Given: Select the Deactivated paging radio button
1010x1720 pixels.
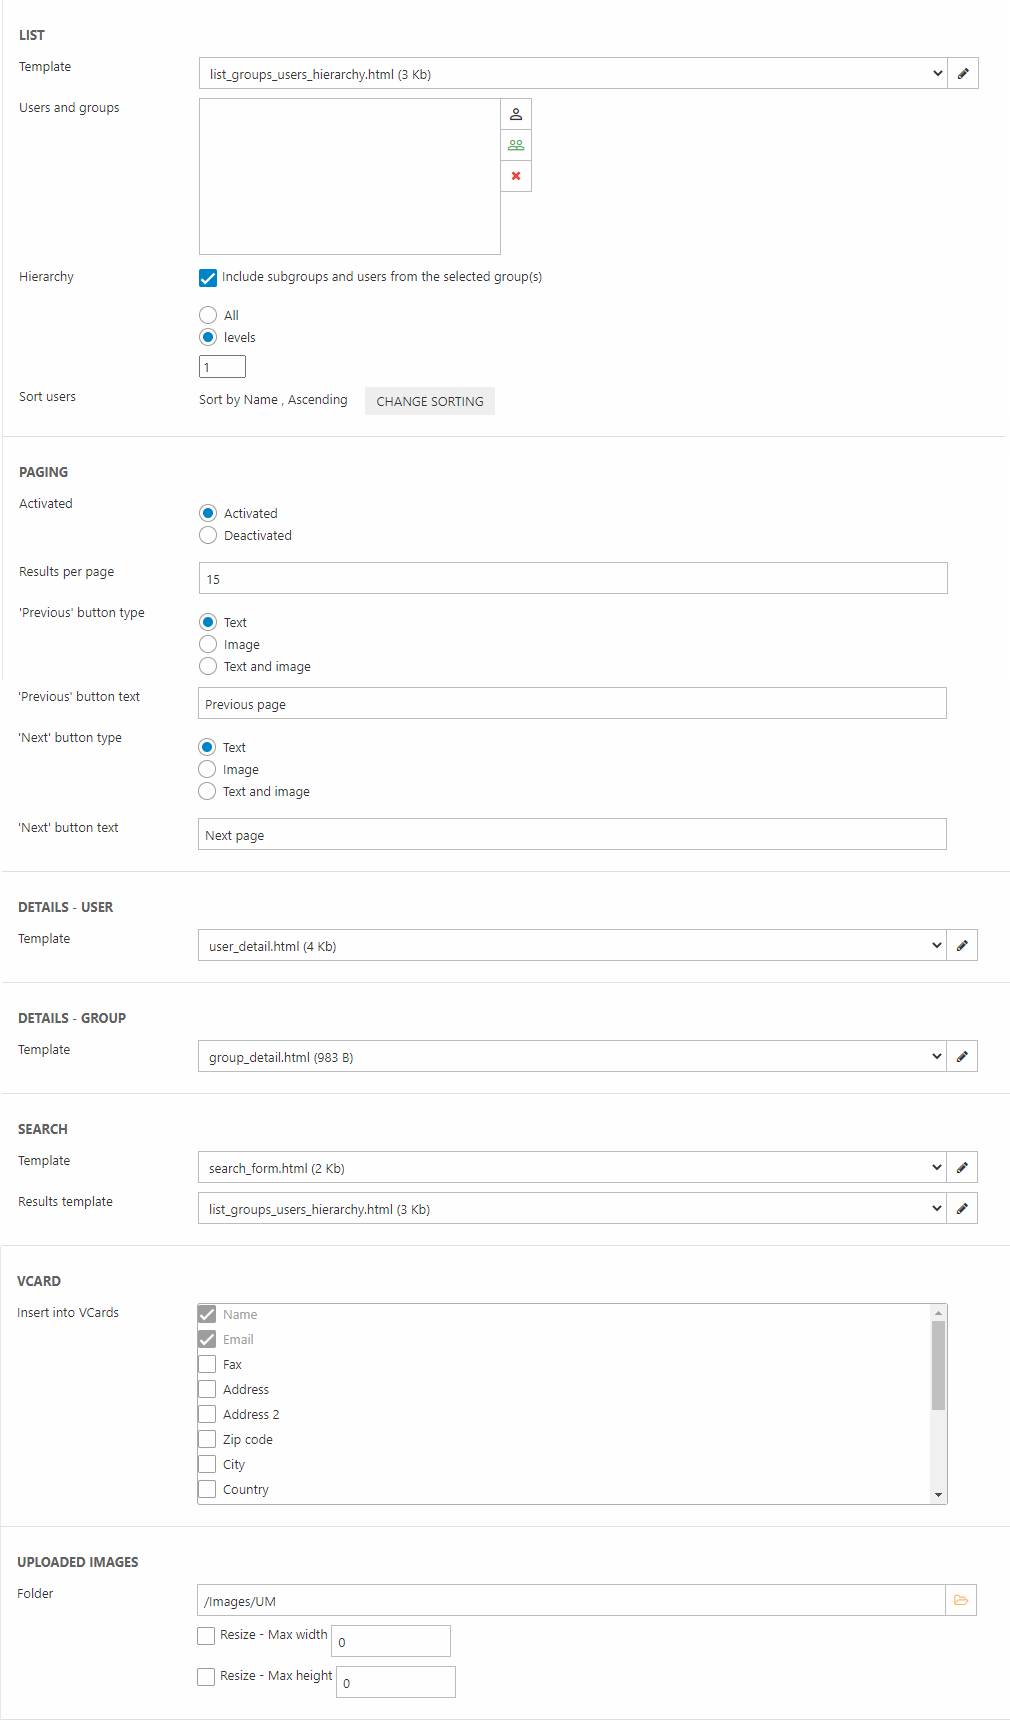Looking at the screenshot, I should 208,535.
